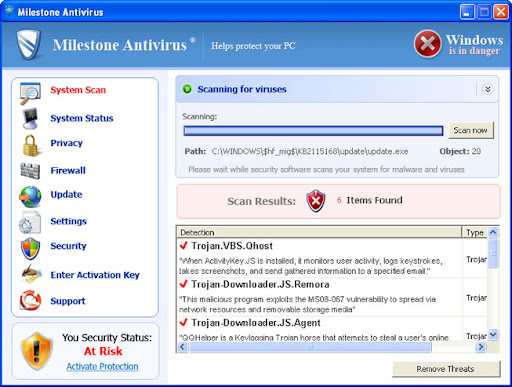512x387 pixels.
Task: Go to the Privacy section
Action: point(66,143)
